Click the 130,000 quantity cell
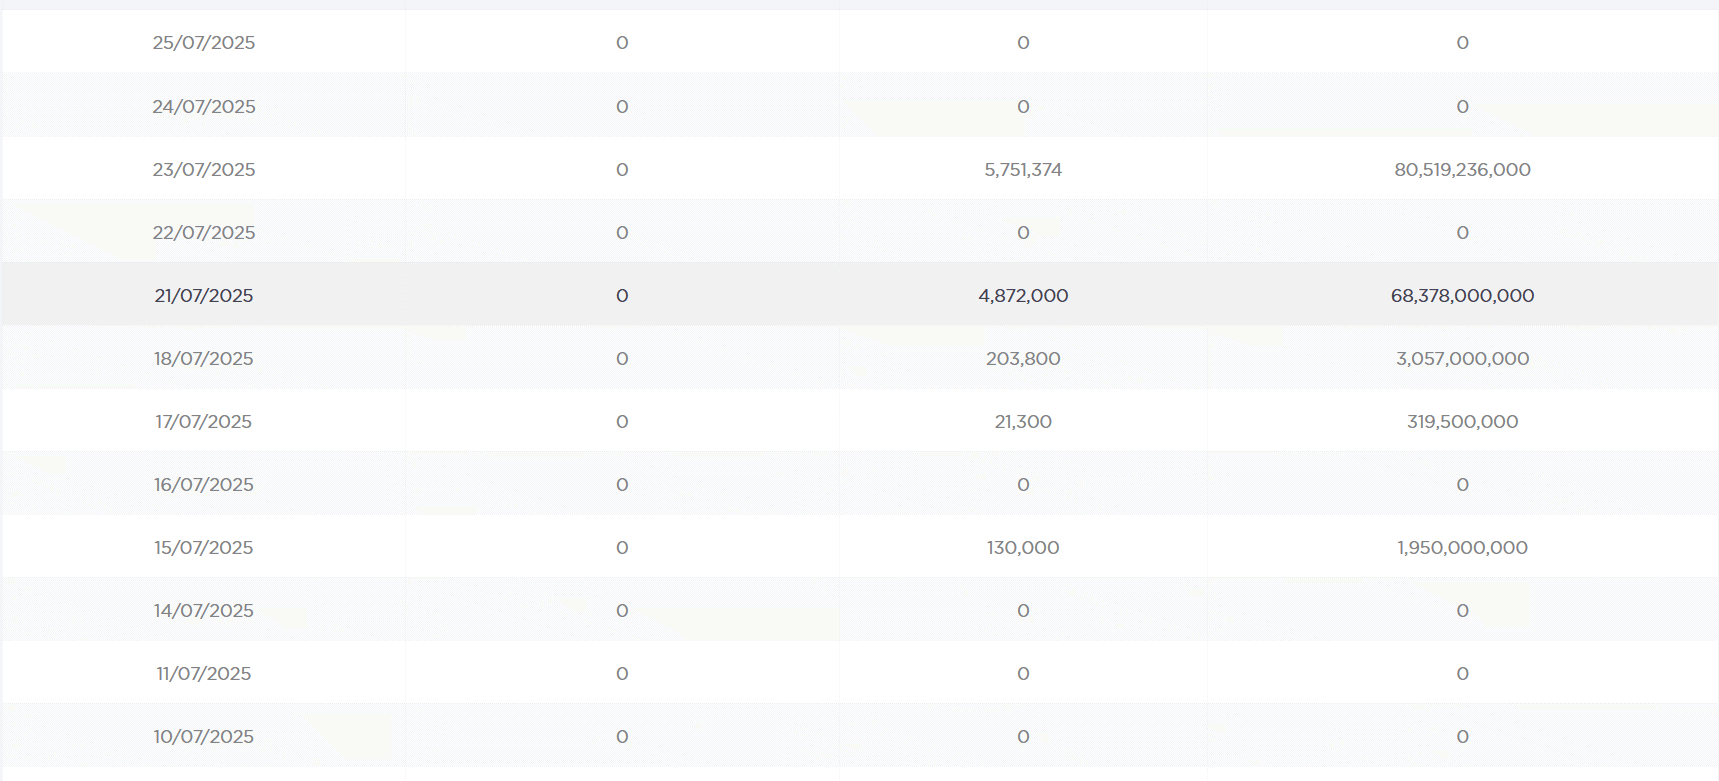The height and width of the screenshot is (781, 1719). pos(1022,548)
